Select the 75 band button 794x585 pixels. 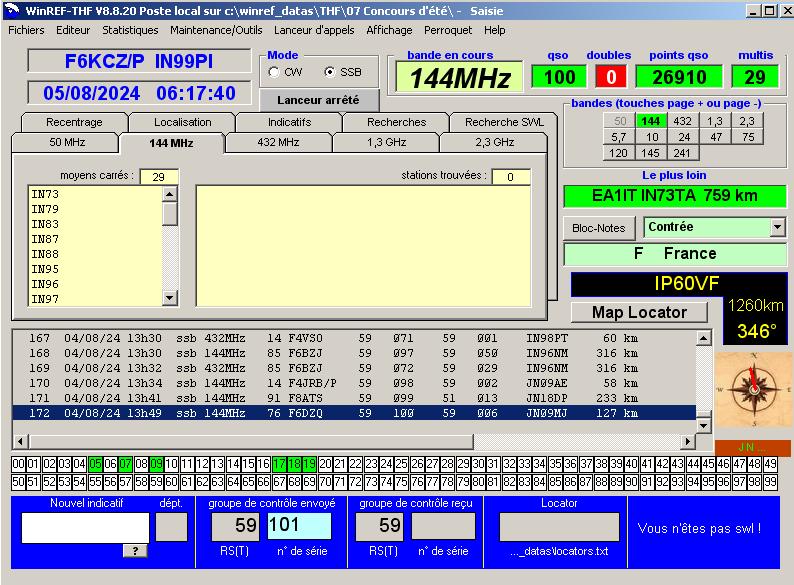pyautogui.click(x=748, y=137)
